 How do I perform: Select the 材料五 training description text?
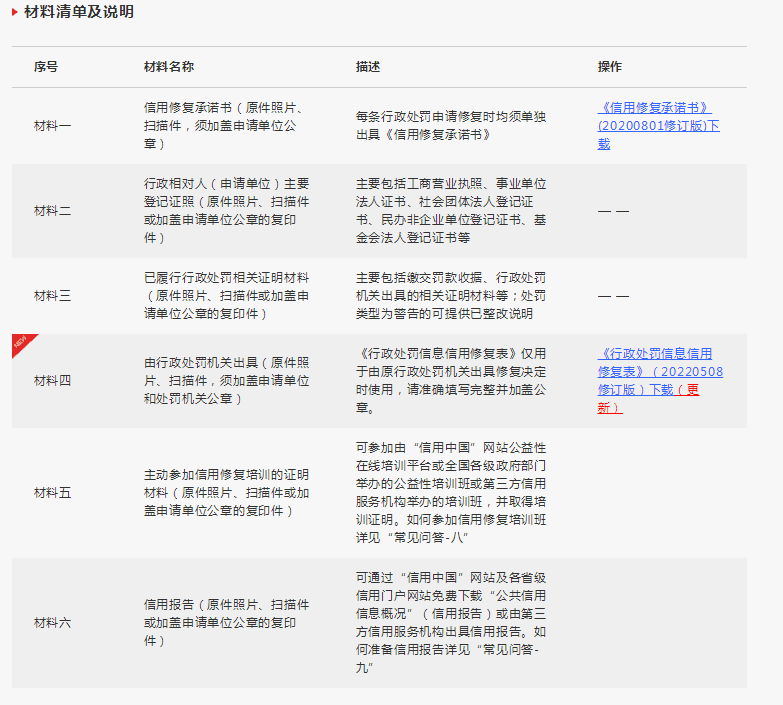(x=451, y=492)
